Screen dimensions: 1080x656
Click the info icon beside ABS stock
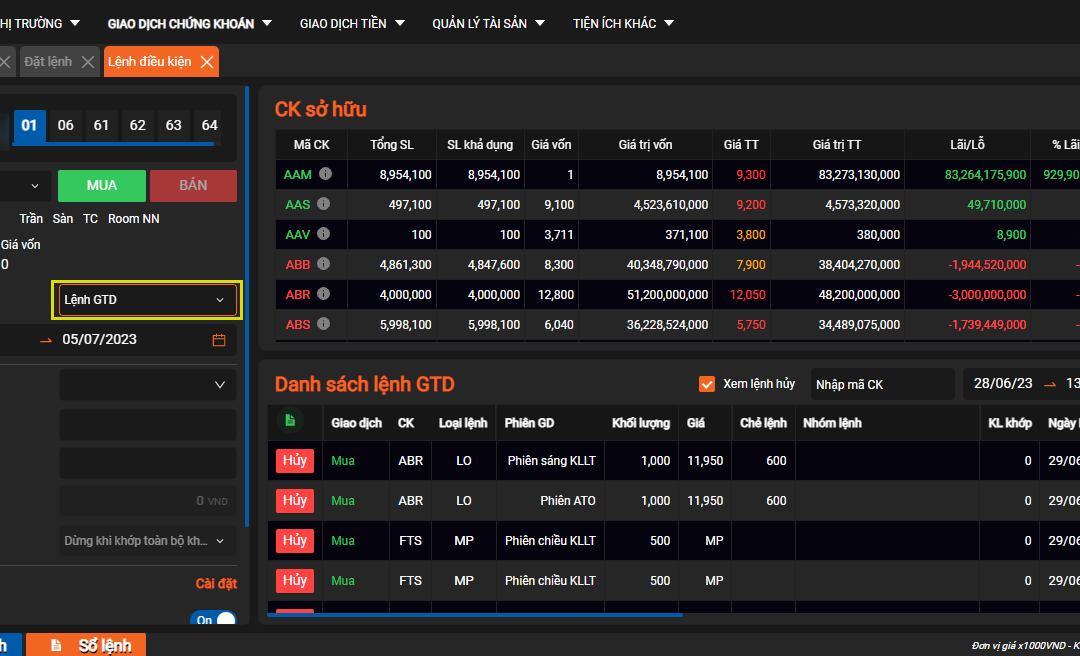(x=324, y=324)
